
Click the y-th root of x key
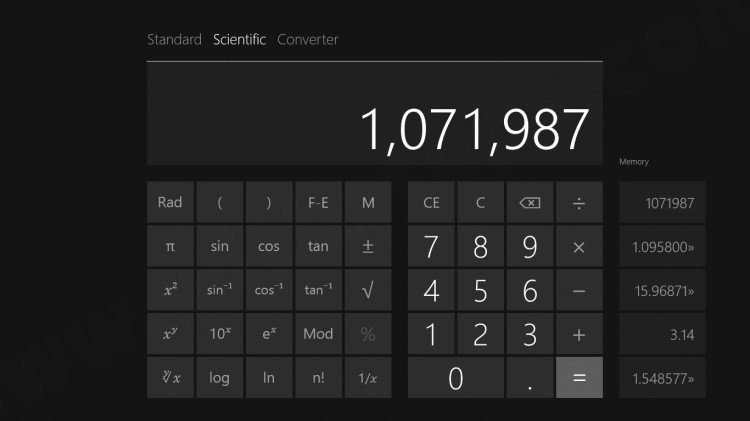[x=170, y=377]
